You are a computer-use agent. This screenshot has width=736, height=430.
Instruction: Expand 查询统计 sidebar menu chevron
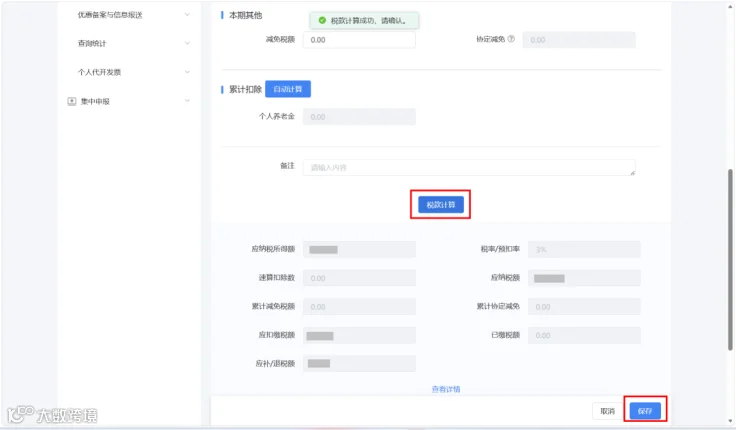(x=187, y=43)
